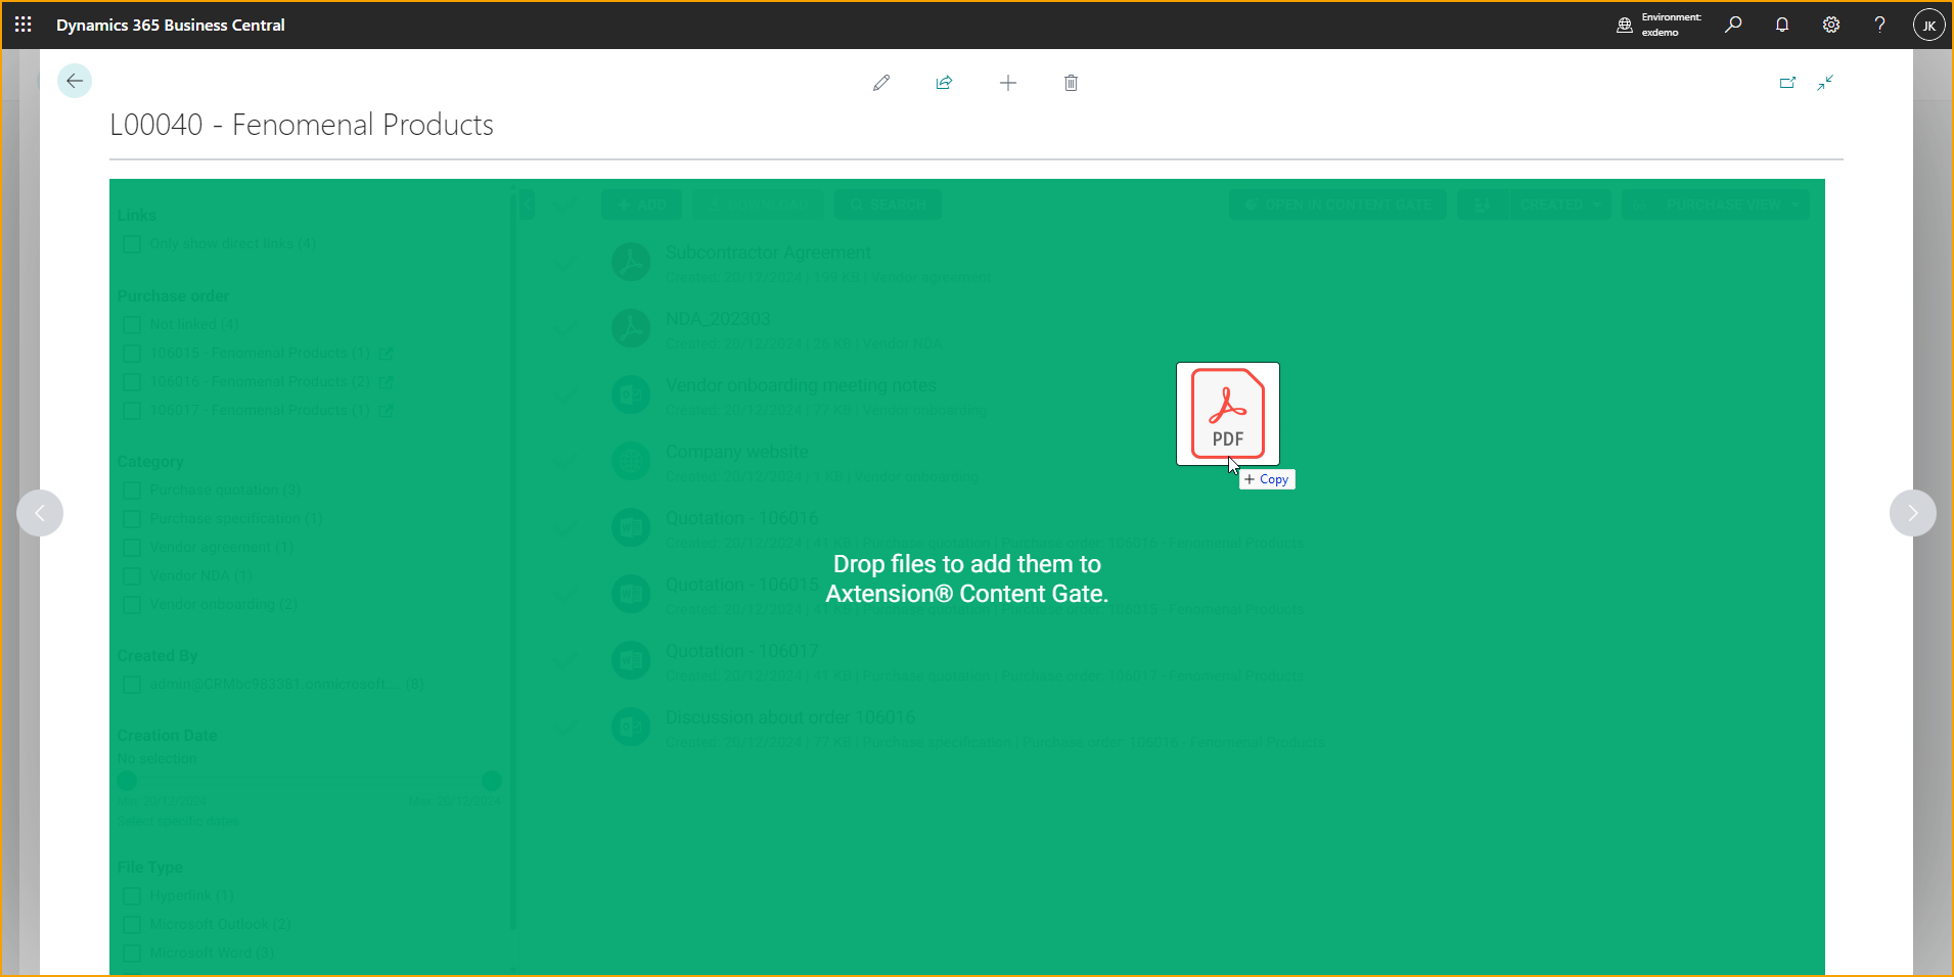The width and height of the screenshot is (1954, 977).
Task: Click the Add button in document toolbar
Action: click(x=641, y=205)
